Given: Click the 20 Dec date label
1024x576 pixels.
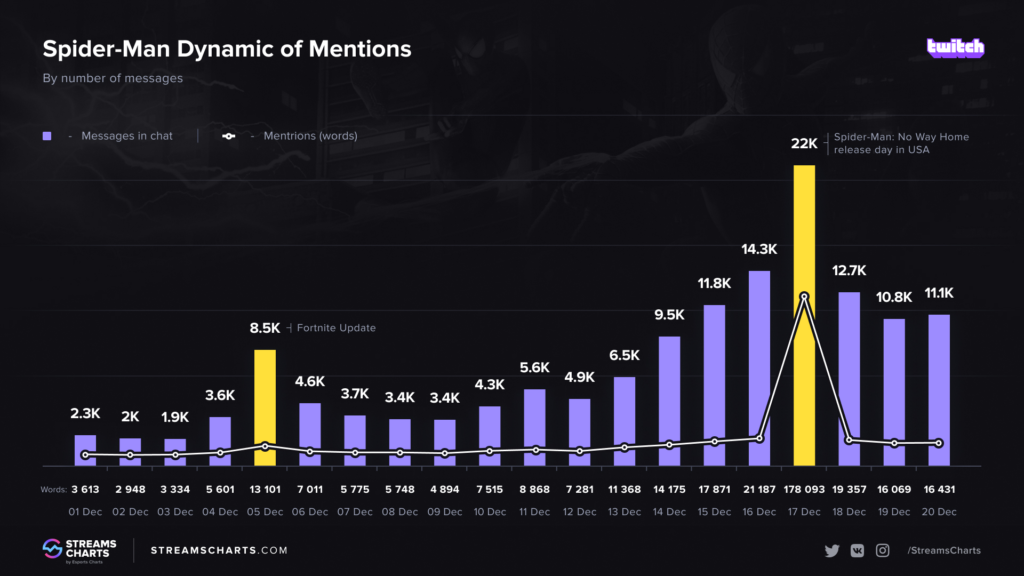Looking at the screenshot, I should point(938,511).
